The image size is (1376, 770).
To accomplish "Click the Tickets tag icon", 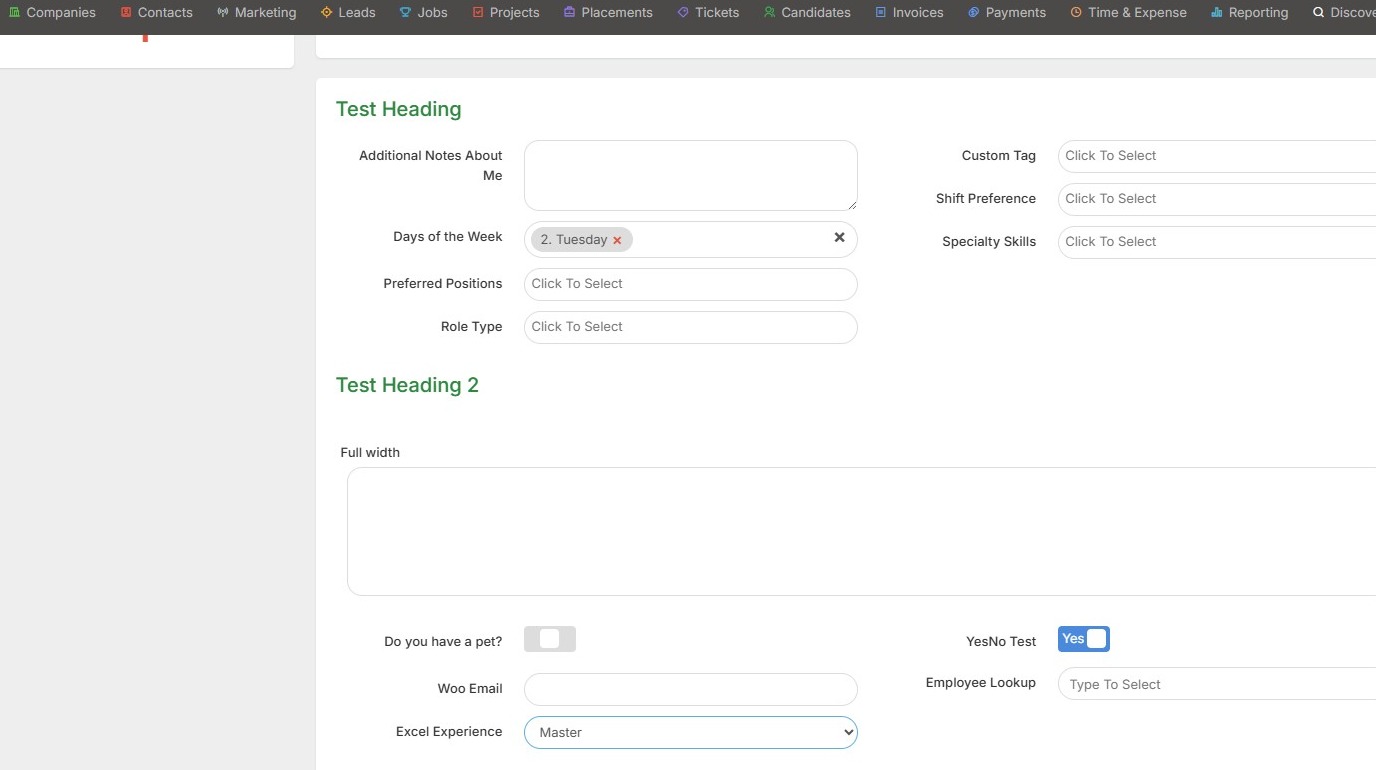I will pyautogui.click(x=683, y=13).
